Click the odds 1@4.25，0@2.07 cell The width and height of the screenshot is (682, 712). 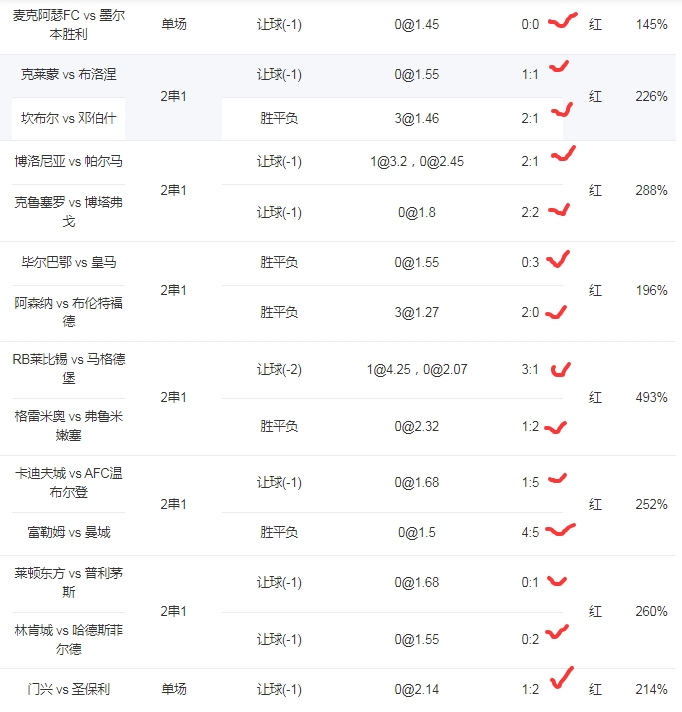coord(417,370)
